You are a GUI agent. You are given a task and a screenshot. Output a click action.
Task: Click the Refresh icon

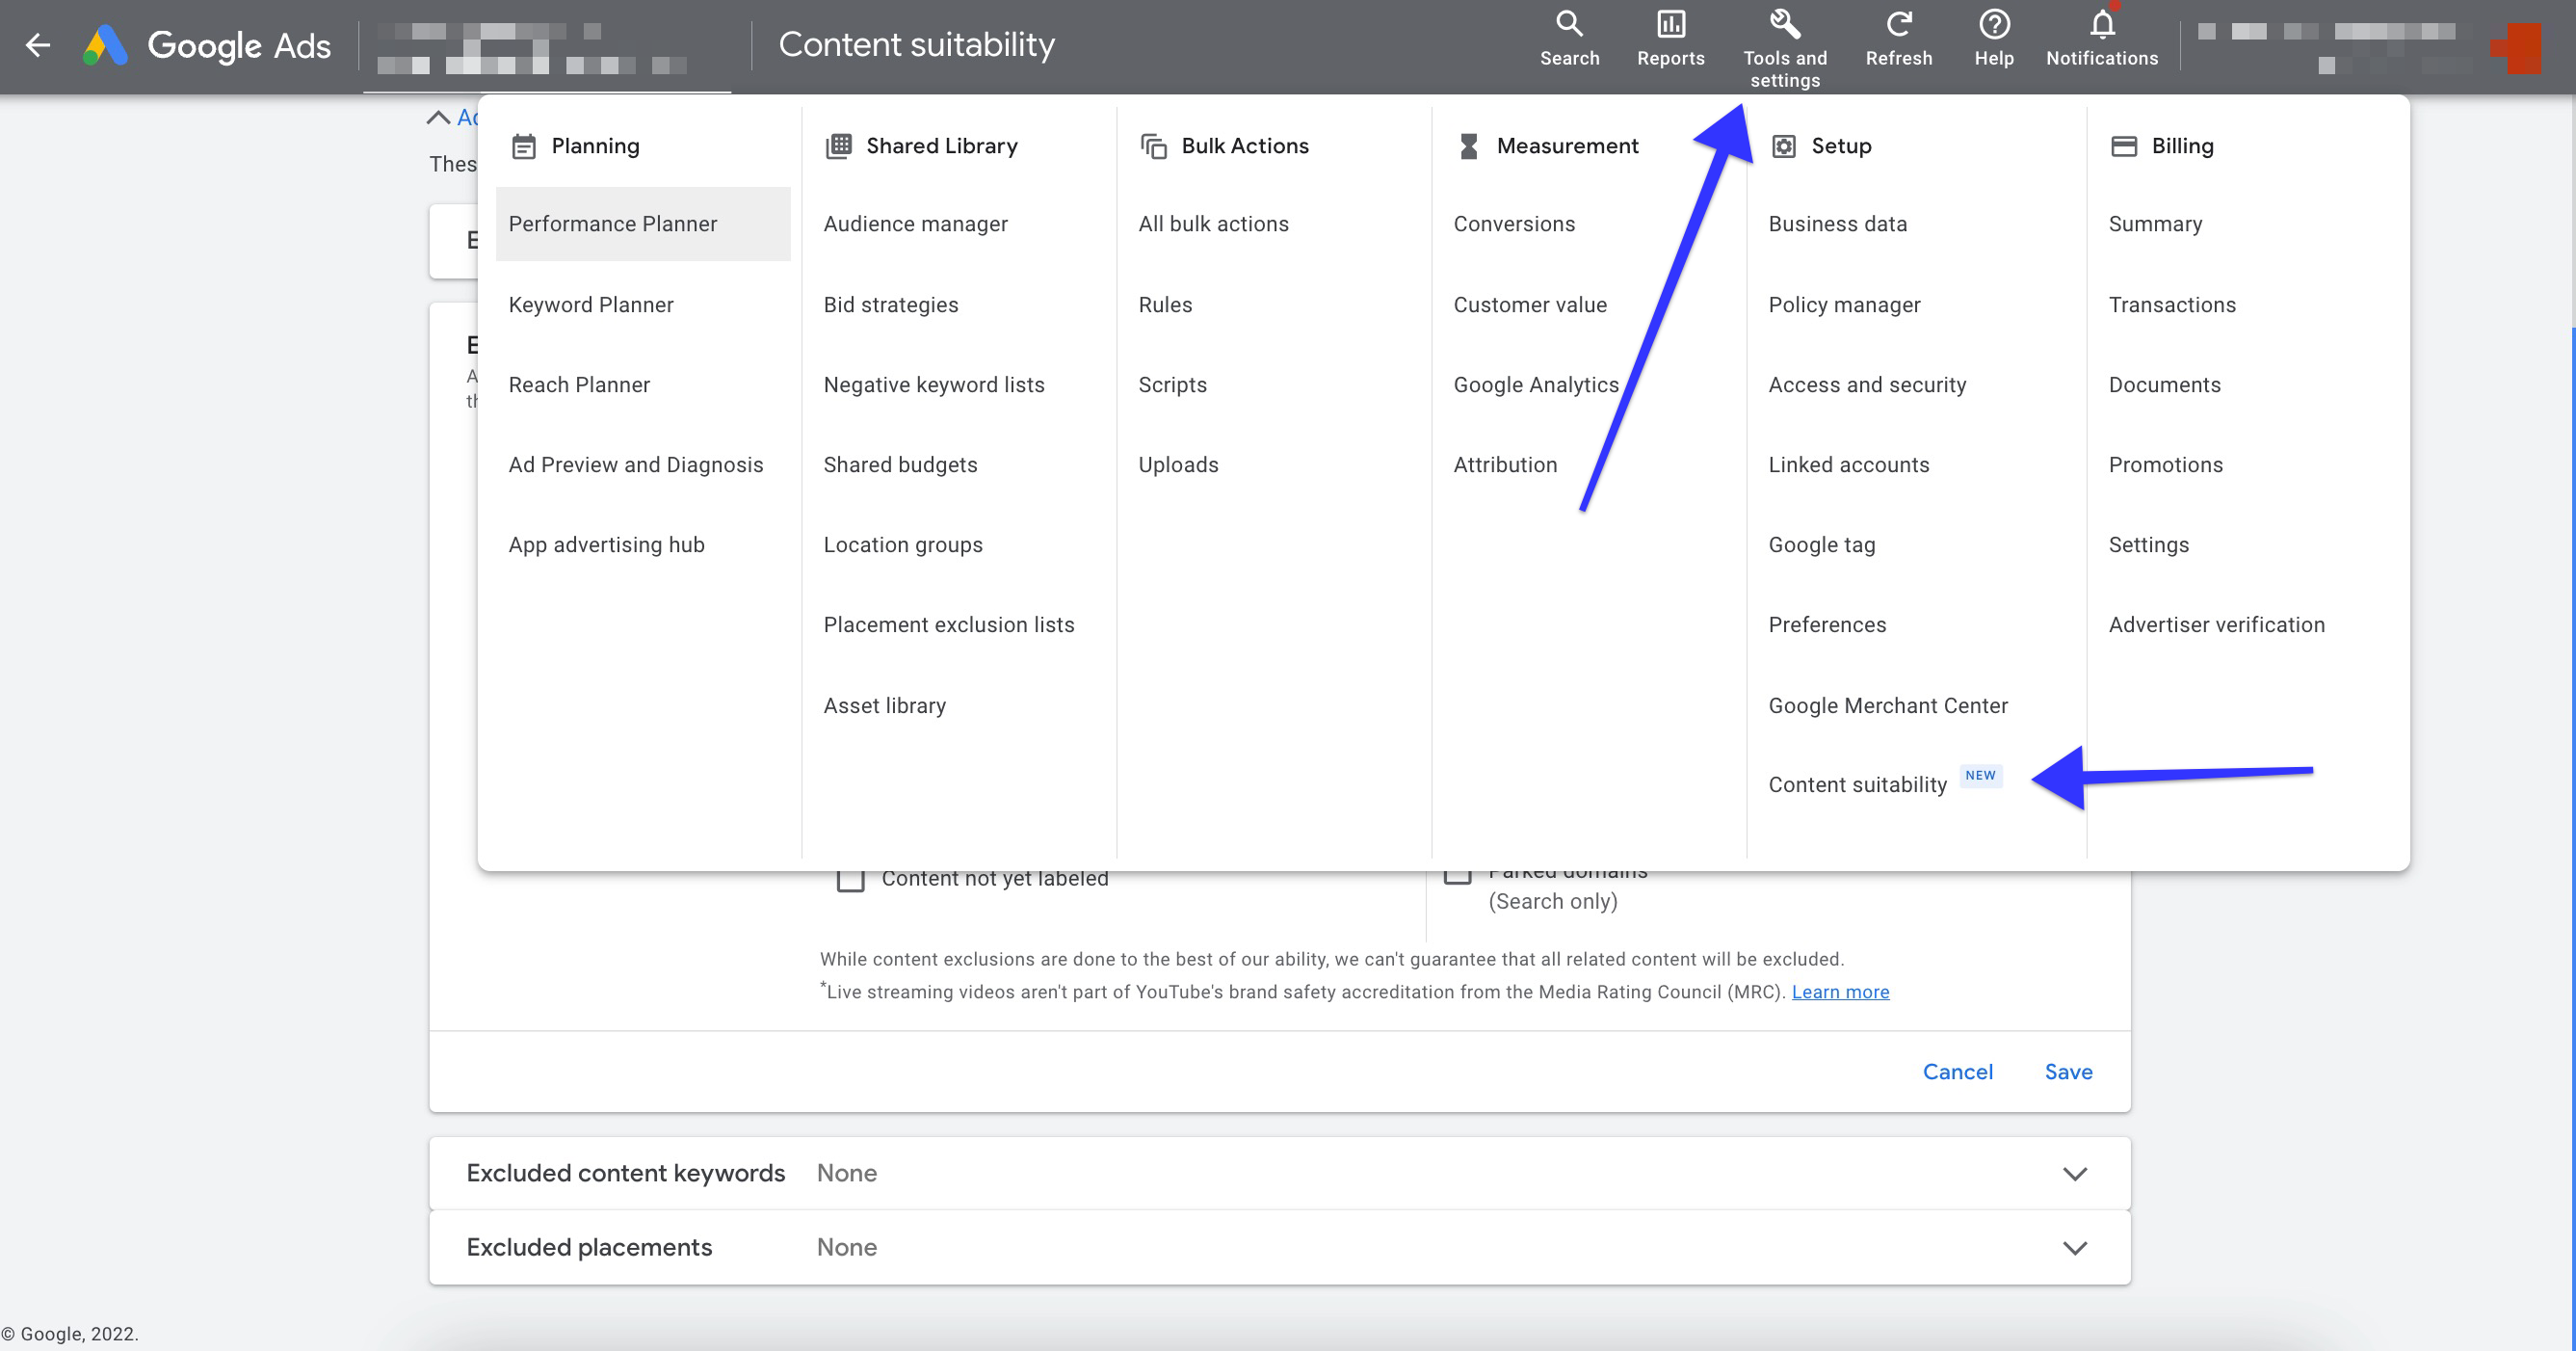coord(1898,24)
